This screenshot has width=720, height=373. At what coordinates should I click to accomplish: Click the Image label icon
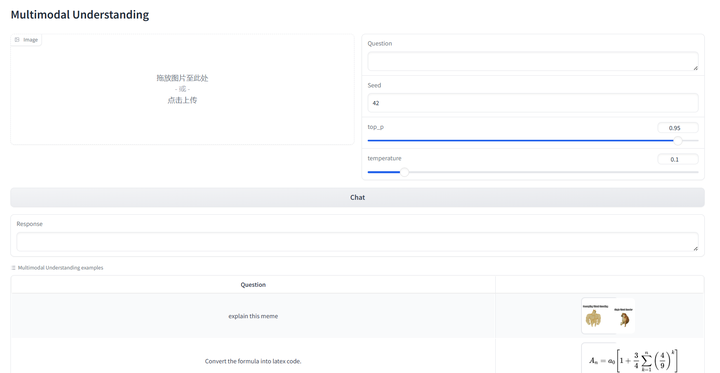[x=17, y=40]
